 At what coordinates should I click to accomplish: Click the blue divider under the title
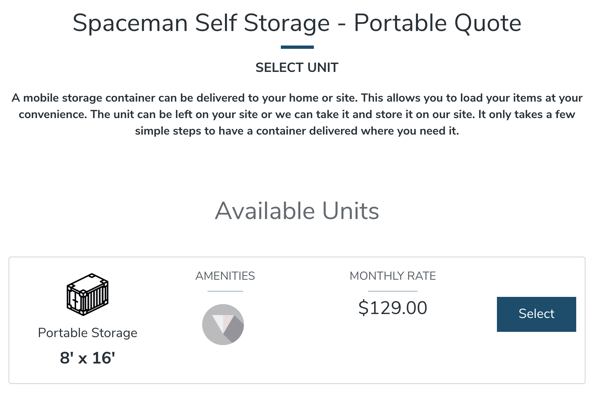(x=297, y=47)
